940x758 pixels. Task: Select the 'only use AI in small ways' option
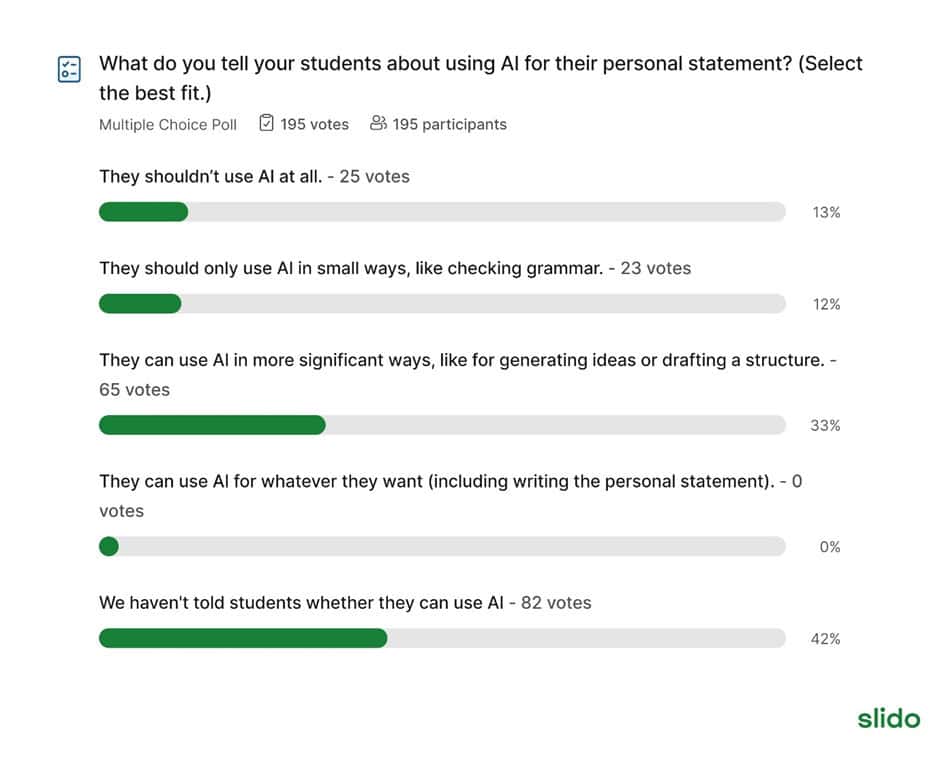click(x=395, y=268)
